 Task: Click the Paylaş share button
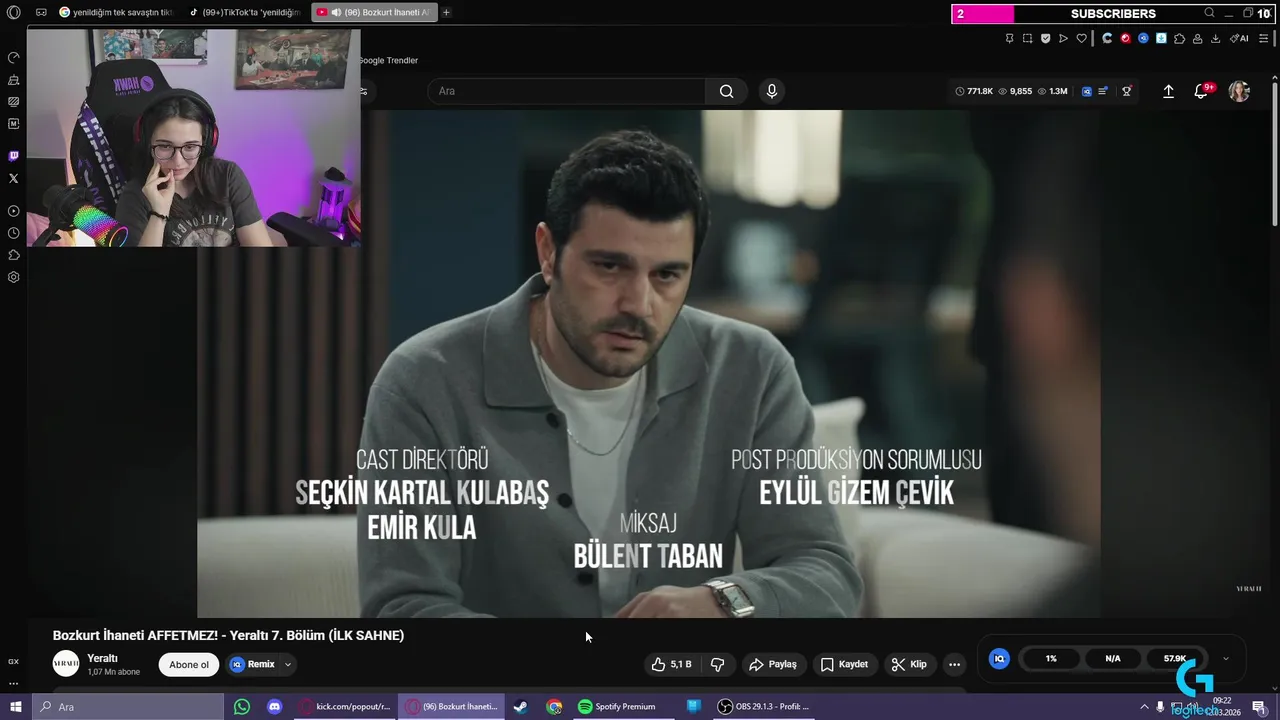(773, 664)
